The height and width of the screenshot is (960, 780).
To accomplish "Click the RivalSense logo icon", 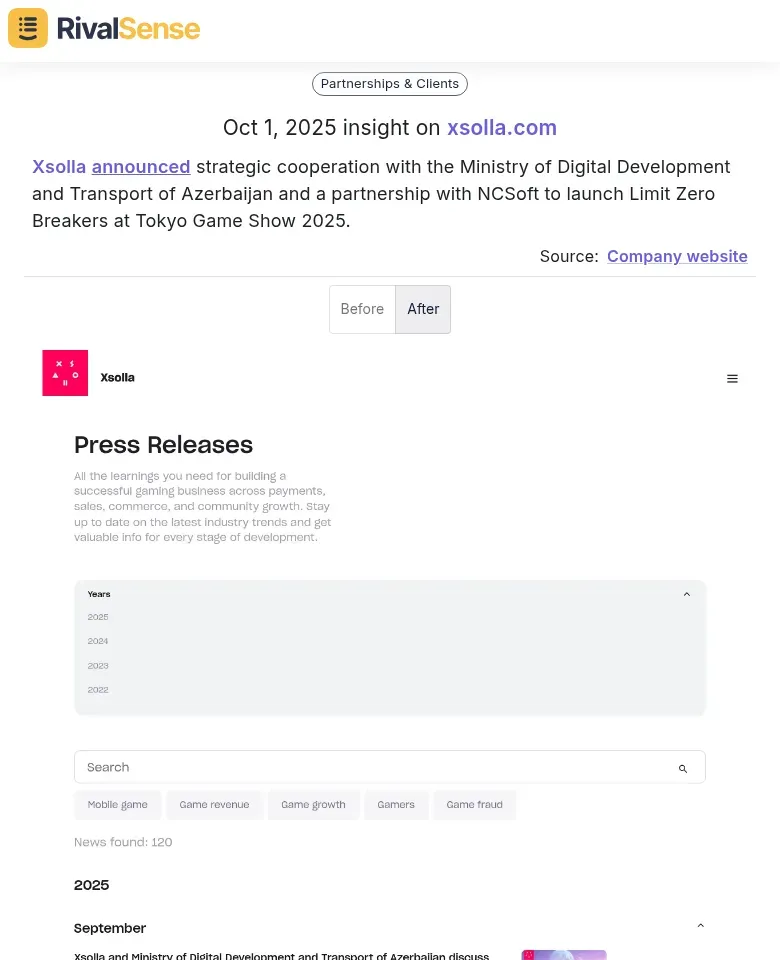I will [28, 28].
